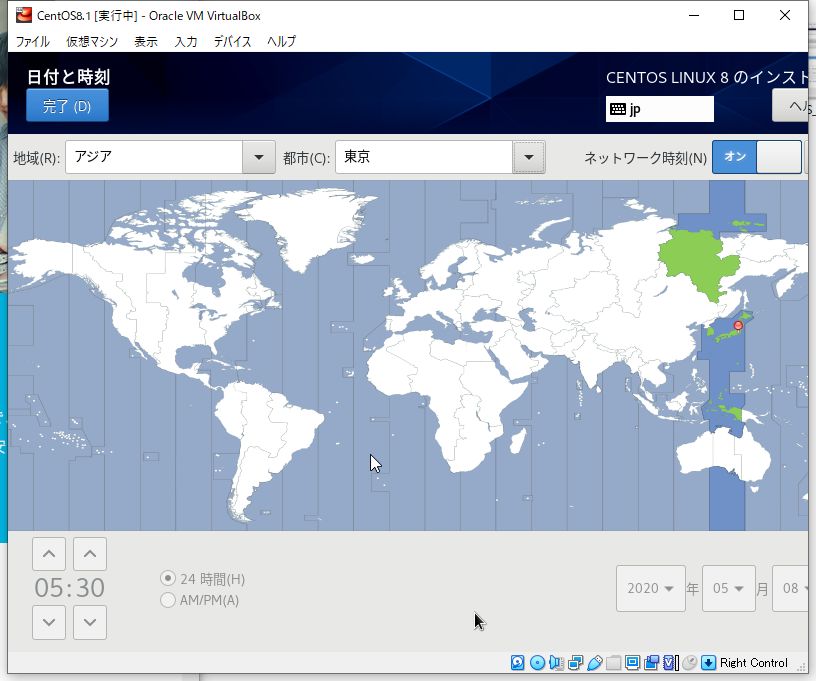Decrease the minutes with down arrow
The image size is (816, 681).
pos(90,622)
